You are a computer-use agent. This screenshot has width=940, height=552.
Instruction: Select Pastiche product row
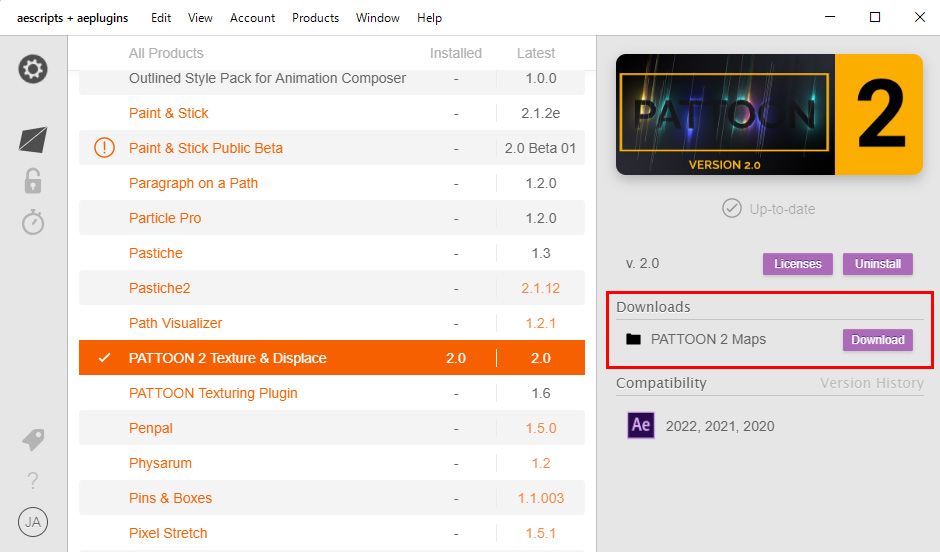332,253
